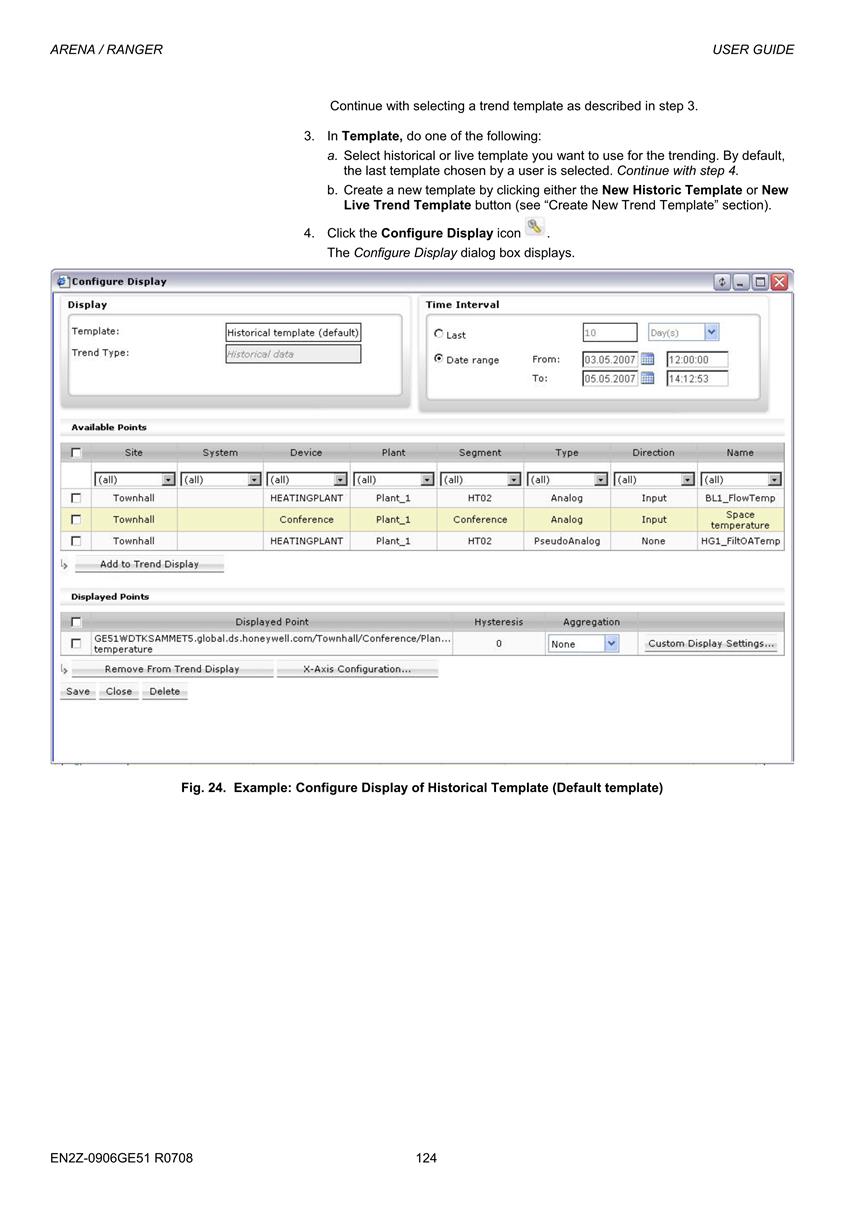Click the From time field 12:00:00
Viewport: 868px width, 1227px height.
click(x=697, y=359)
